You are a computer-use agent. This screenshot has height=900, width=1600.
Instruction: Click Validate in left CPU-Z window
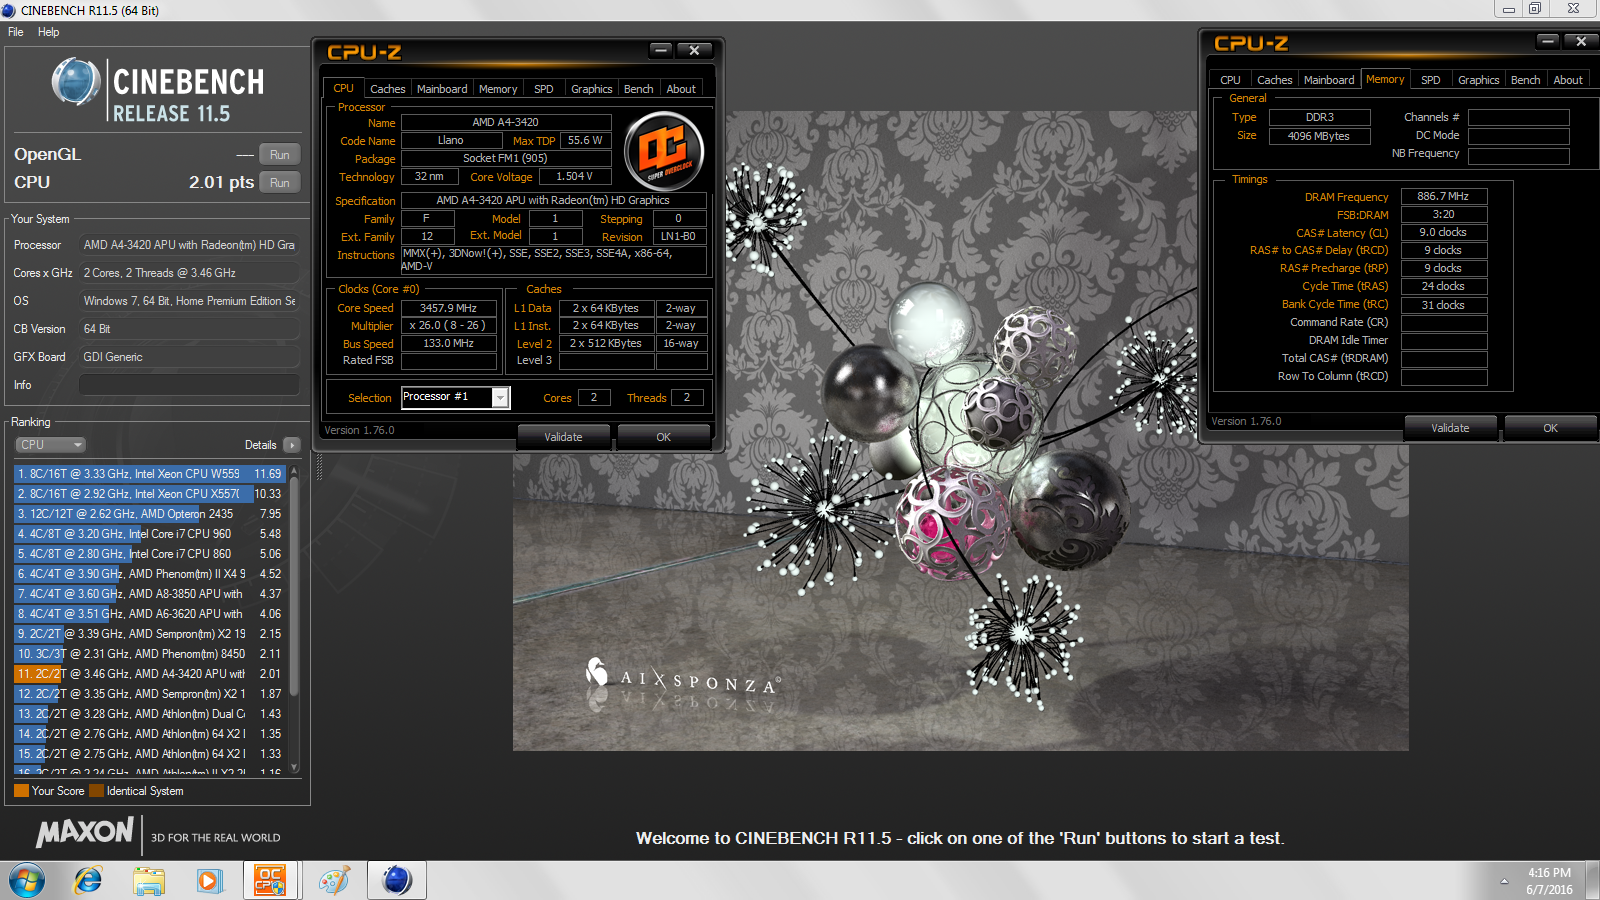[563, 437]
